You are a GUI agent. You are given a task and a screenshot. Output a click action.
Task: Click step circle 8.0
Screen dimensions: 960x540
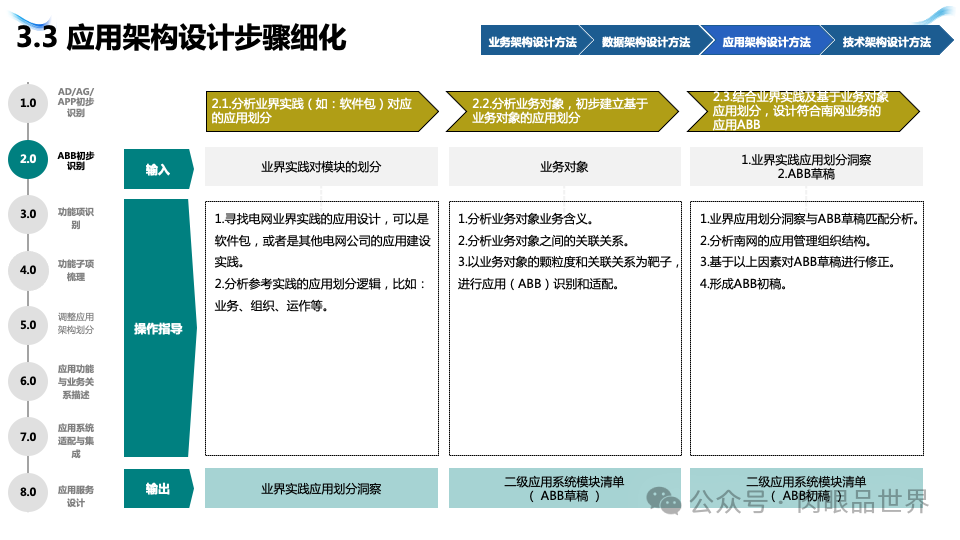28,492
